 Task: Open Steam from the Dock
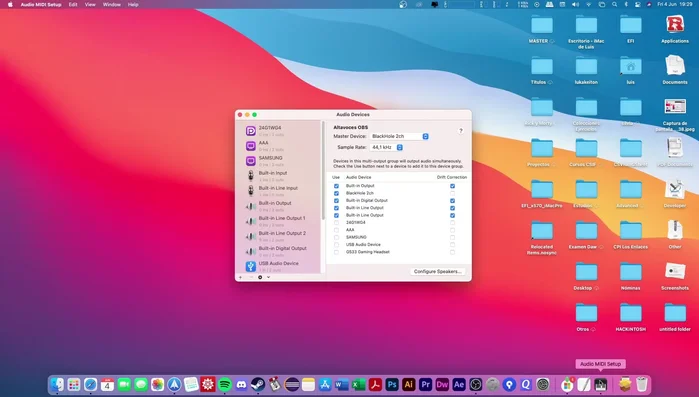[x=258, y=385]
